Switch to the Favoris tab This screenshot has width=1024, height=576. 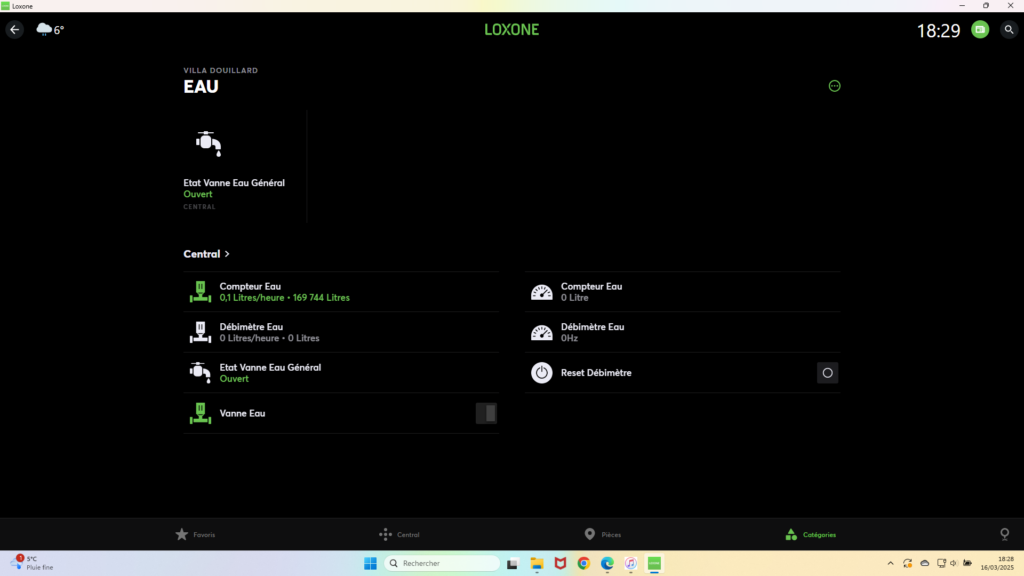[x=195, y=534]
